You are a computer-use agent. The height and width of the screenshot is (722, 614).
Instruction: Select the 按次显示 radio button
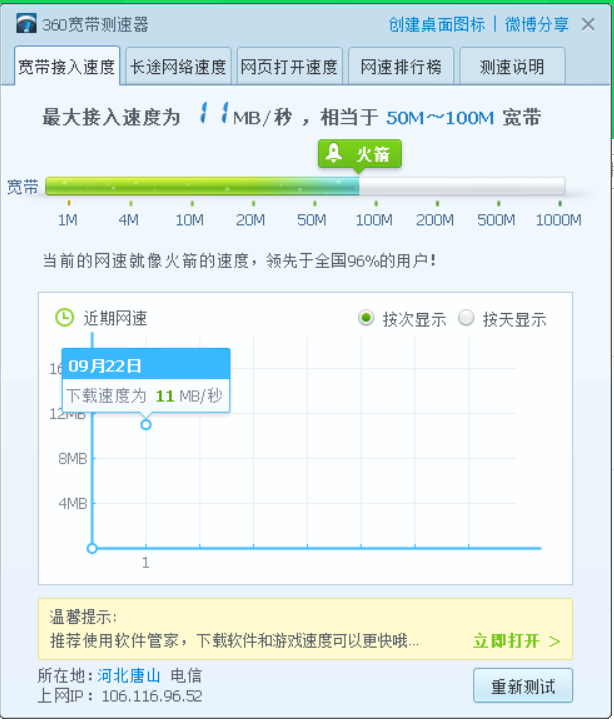tap(366, 318)
